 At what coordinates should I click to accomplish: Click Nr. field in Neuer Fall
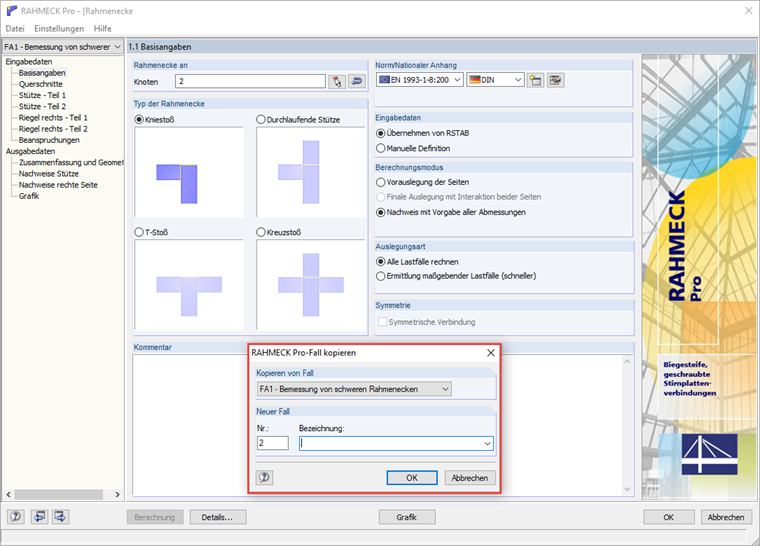pyautogui.click(x=272, y=443)
